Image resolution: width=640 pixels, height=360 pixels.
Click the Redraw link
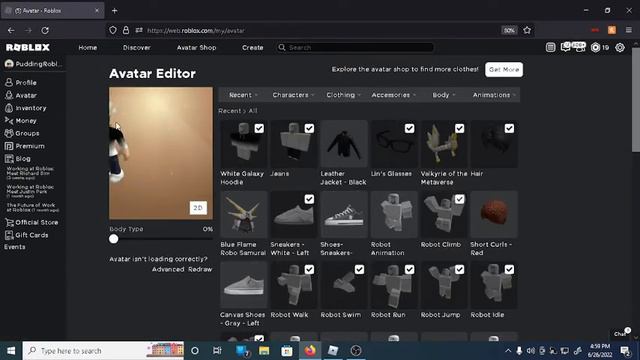point(200,269)
